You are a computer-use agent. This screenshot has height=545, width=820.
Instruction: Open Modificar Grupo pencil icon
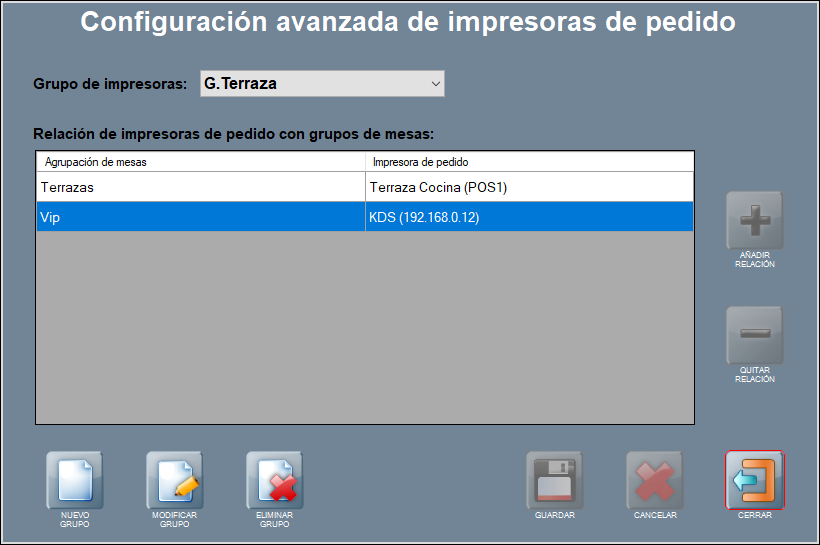174,480
